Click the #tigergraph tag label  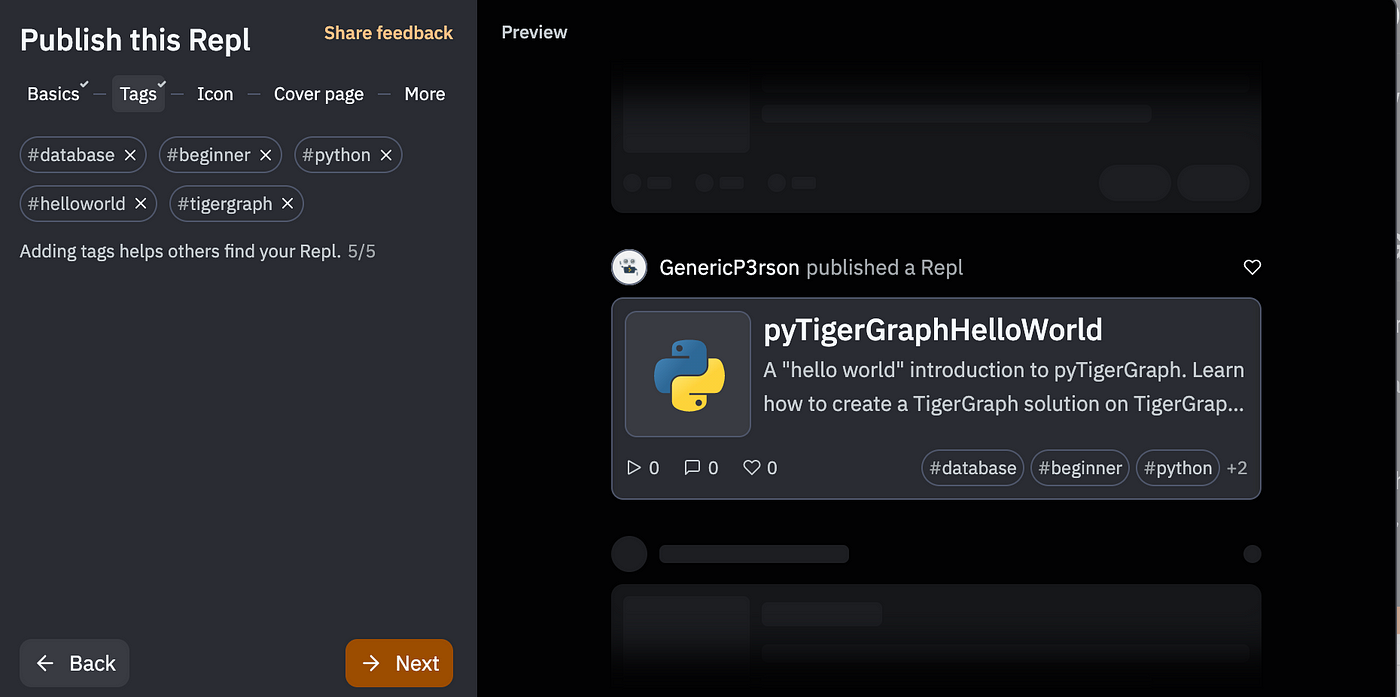[225, 204]
